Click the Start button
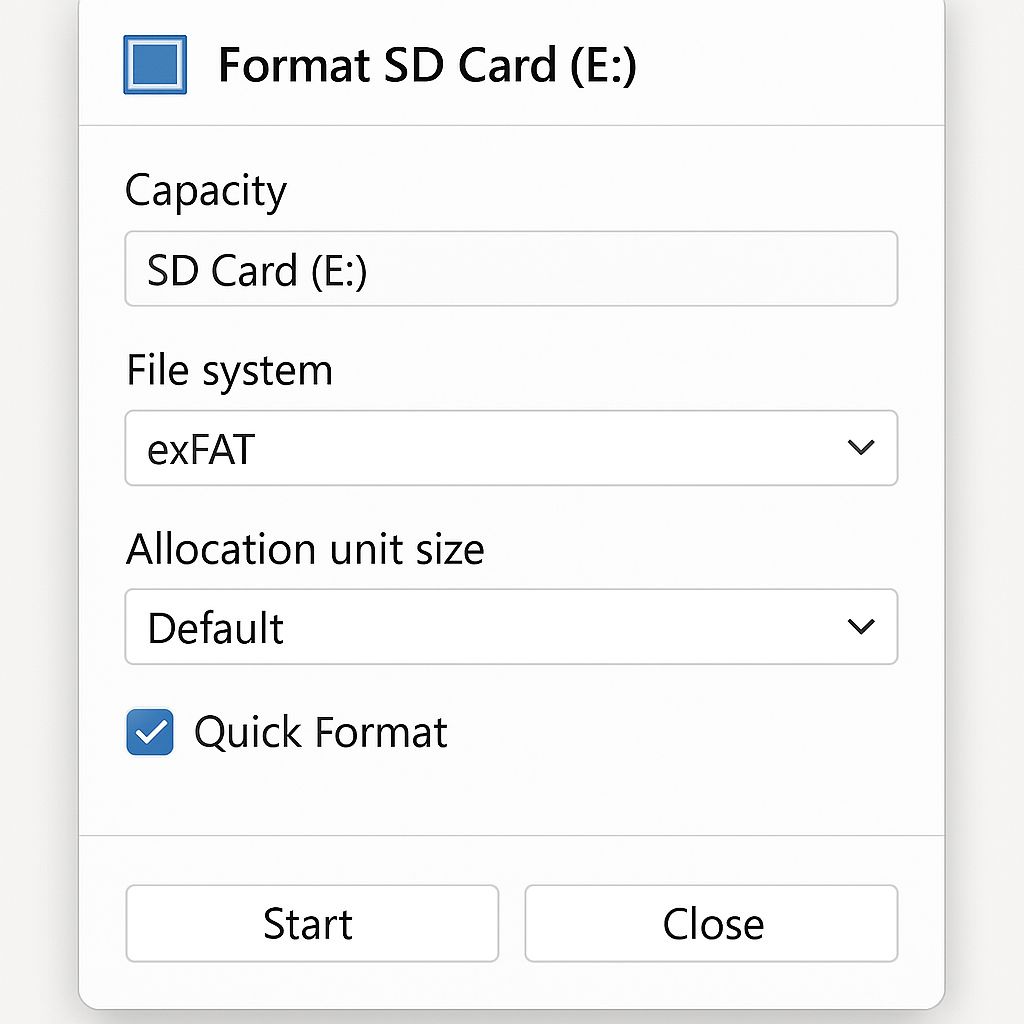The image size is (1024, 1024). pyautogui.click(x=312, y=923)
